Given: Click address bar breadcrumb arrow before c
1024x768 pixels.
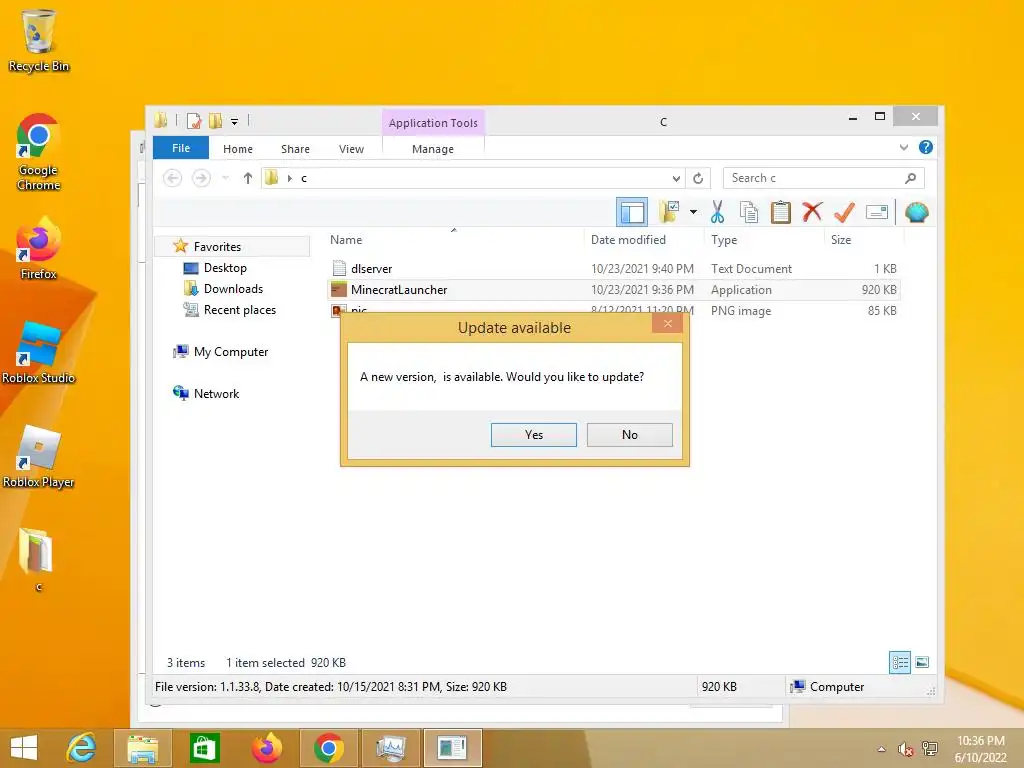Looking at the screenshot, I should tap(289, 178).
